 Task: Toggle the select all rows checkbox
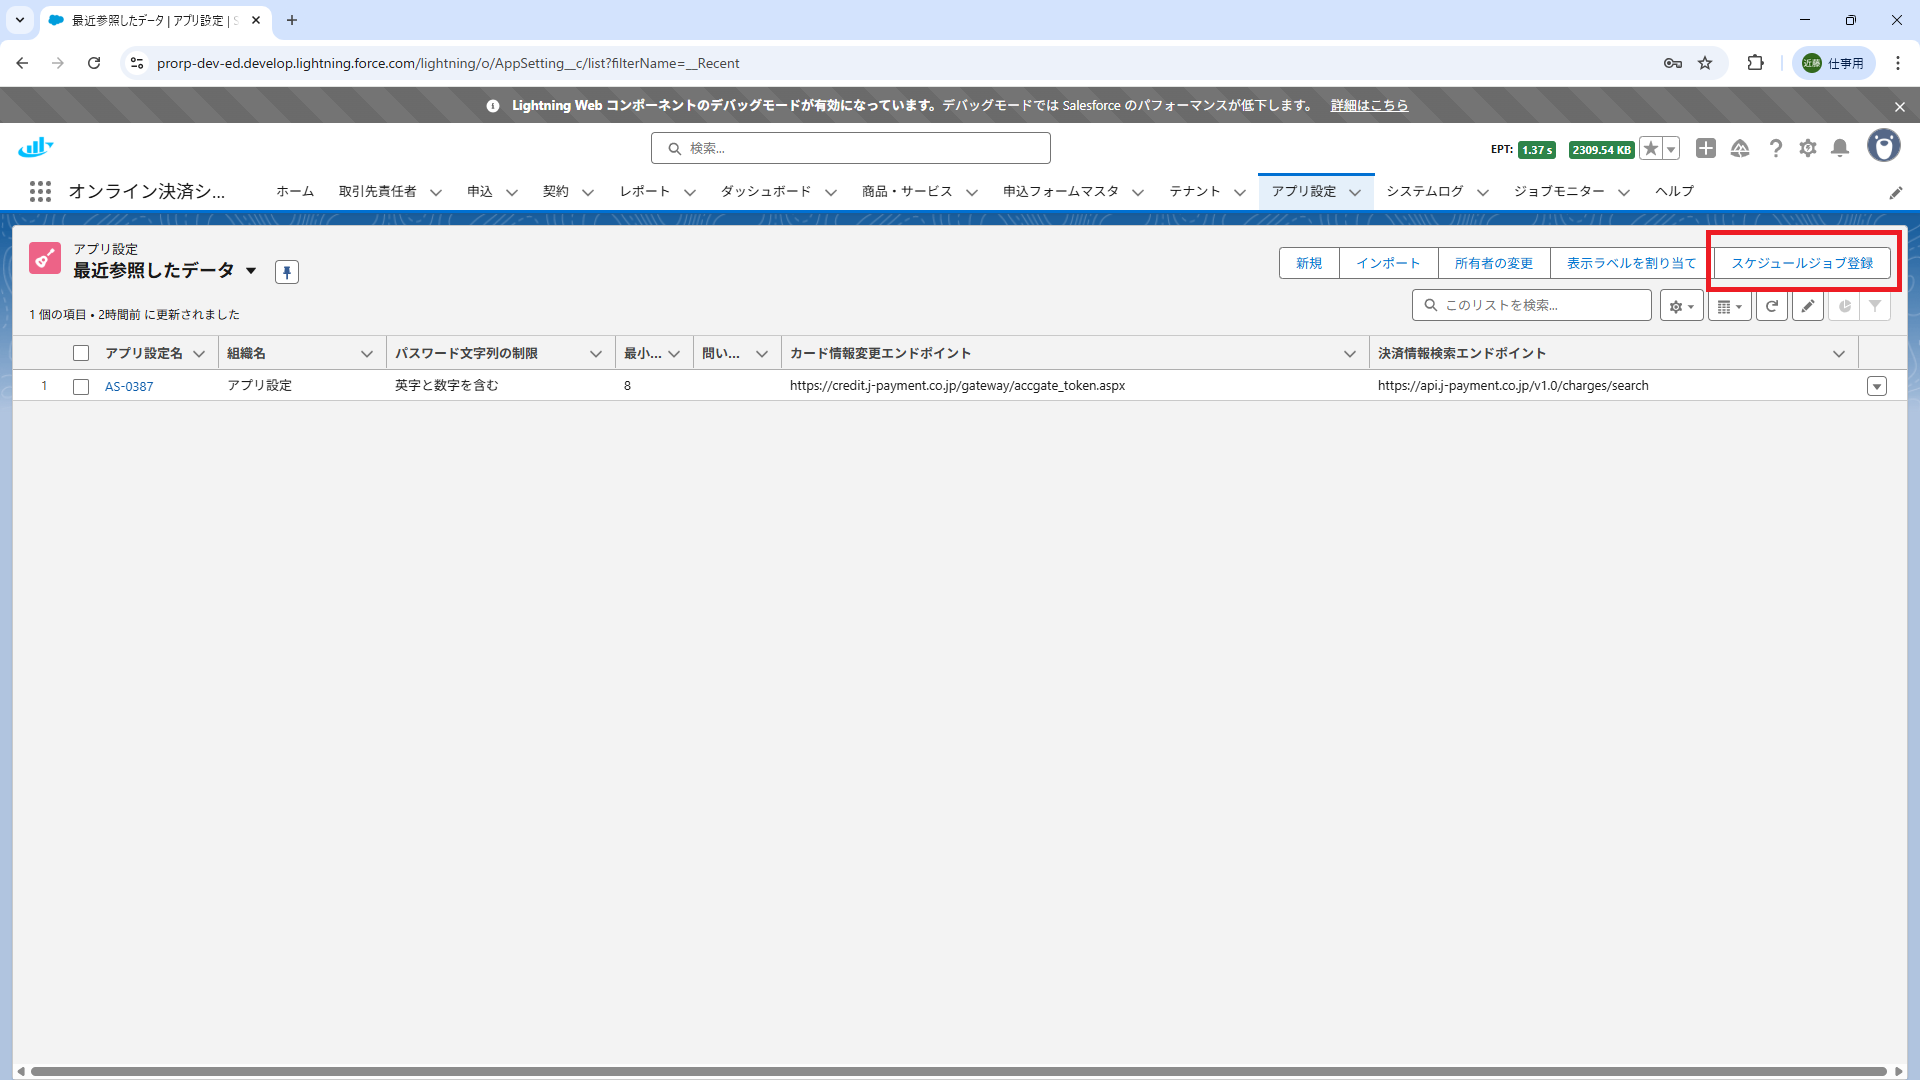(81, 353)
